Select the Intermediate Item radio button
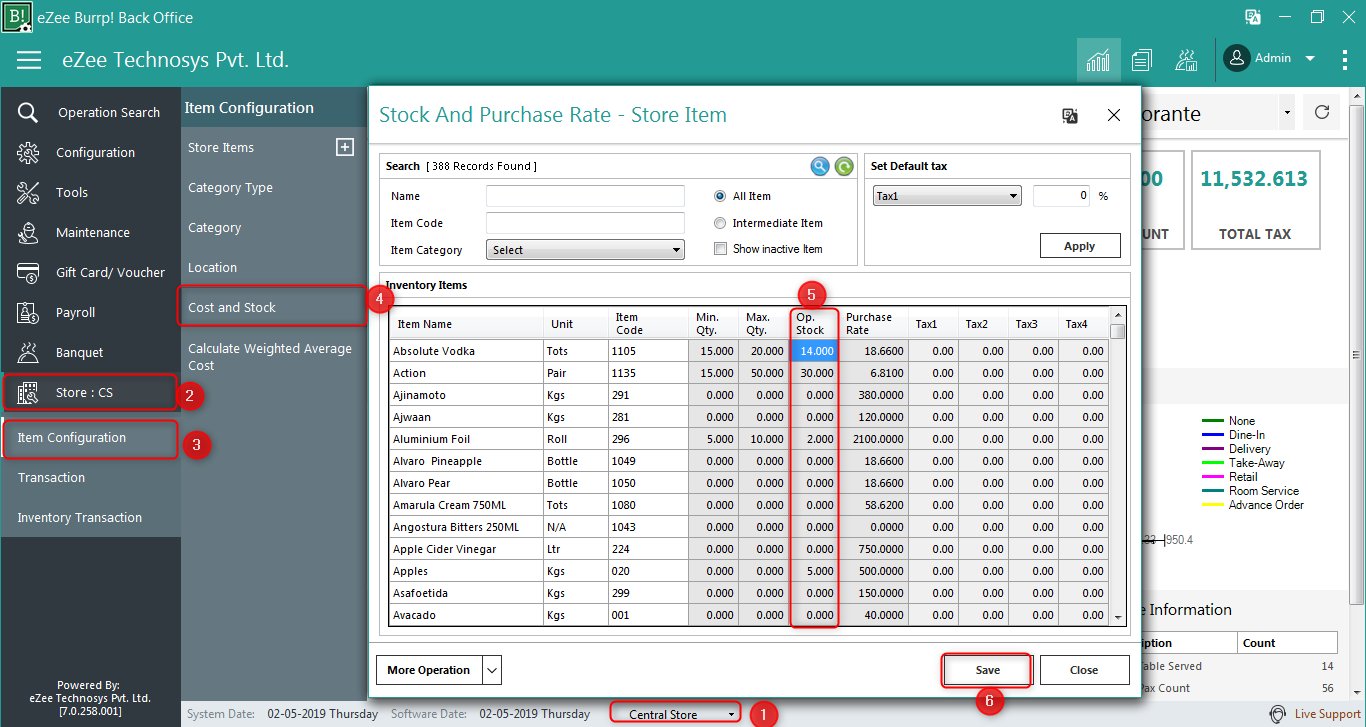 [x=720, y=223]
